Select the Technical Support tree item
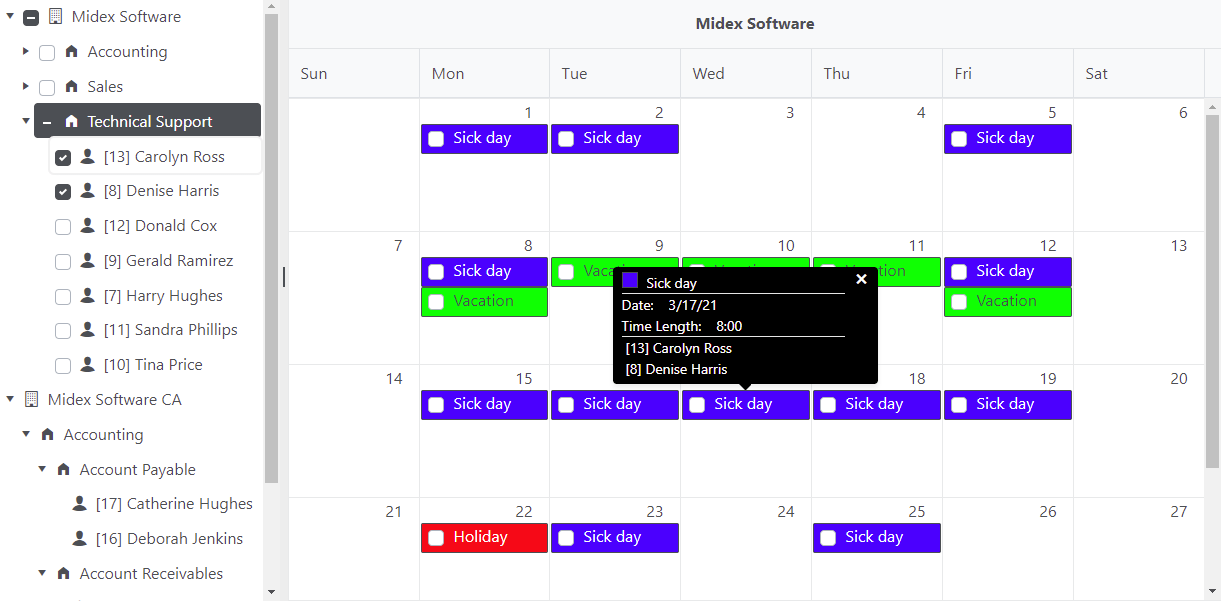1221x601 pixels. 149,122
